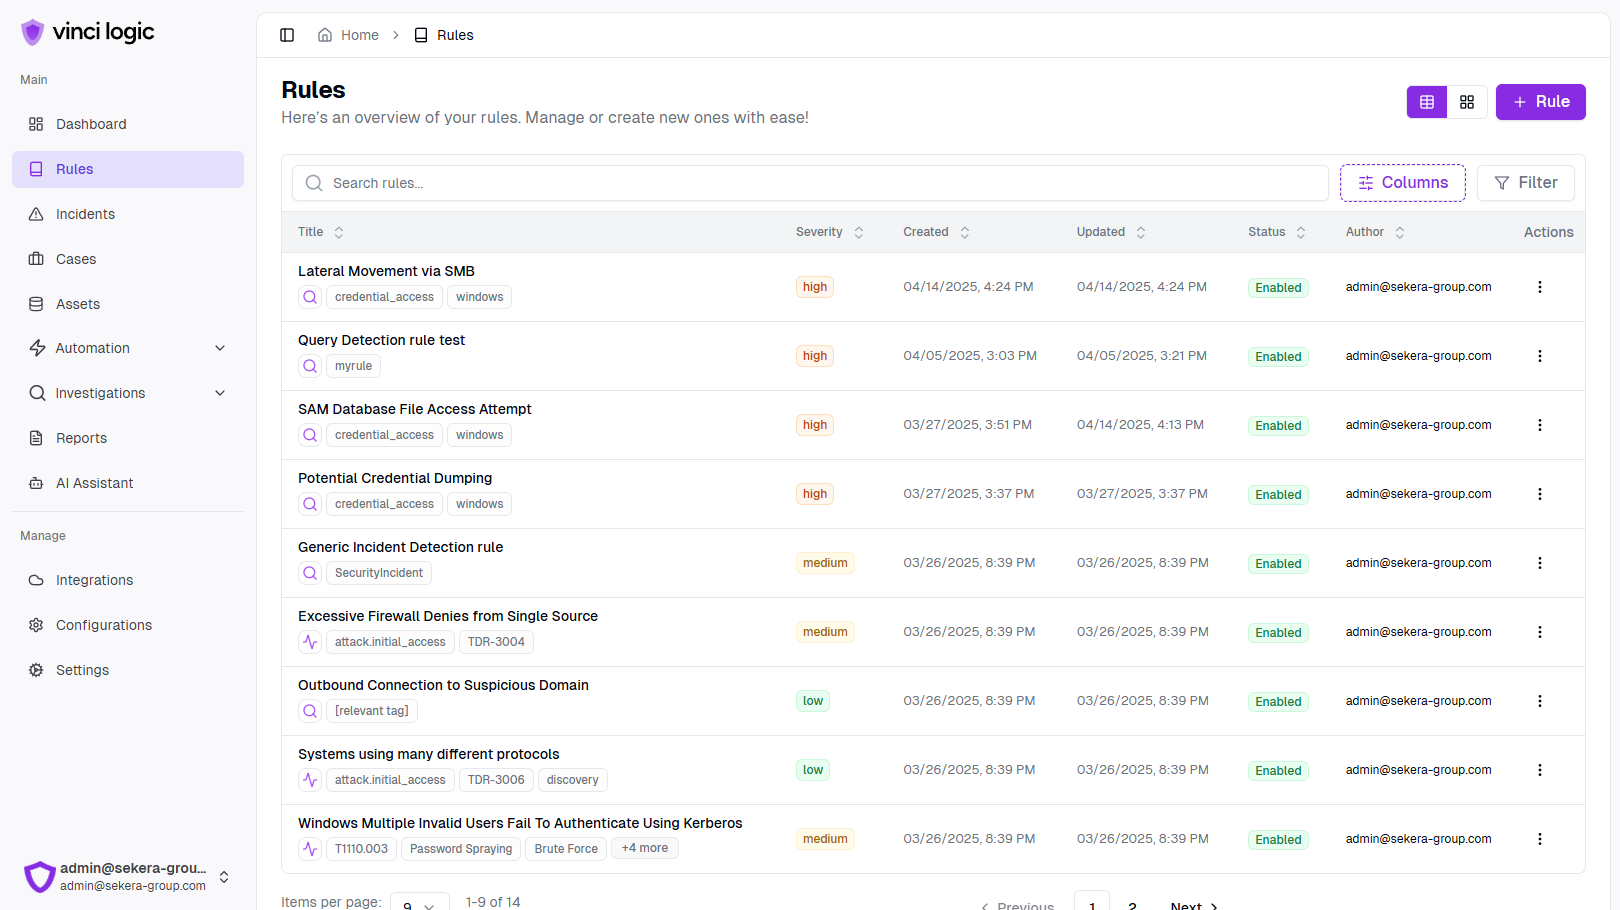The height and width of the screenshot is (910, 1620).
Task: Switch to grid view of rules
Action: tap(1467, 101)
